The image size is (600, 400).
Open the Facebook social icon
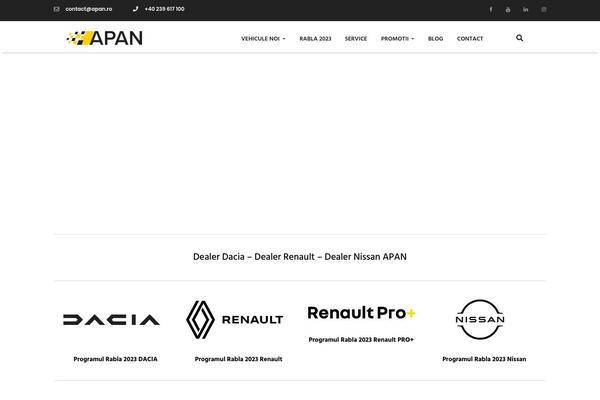tap(491, 10)
